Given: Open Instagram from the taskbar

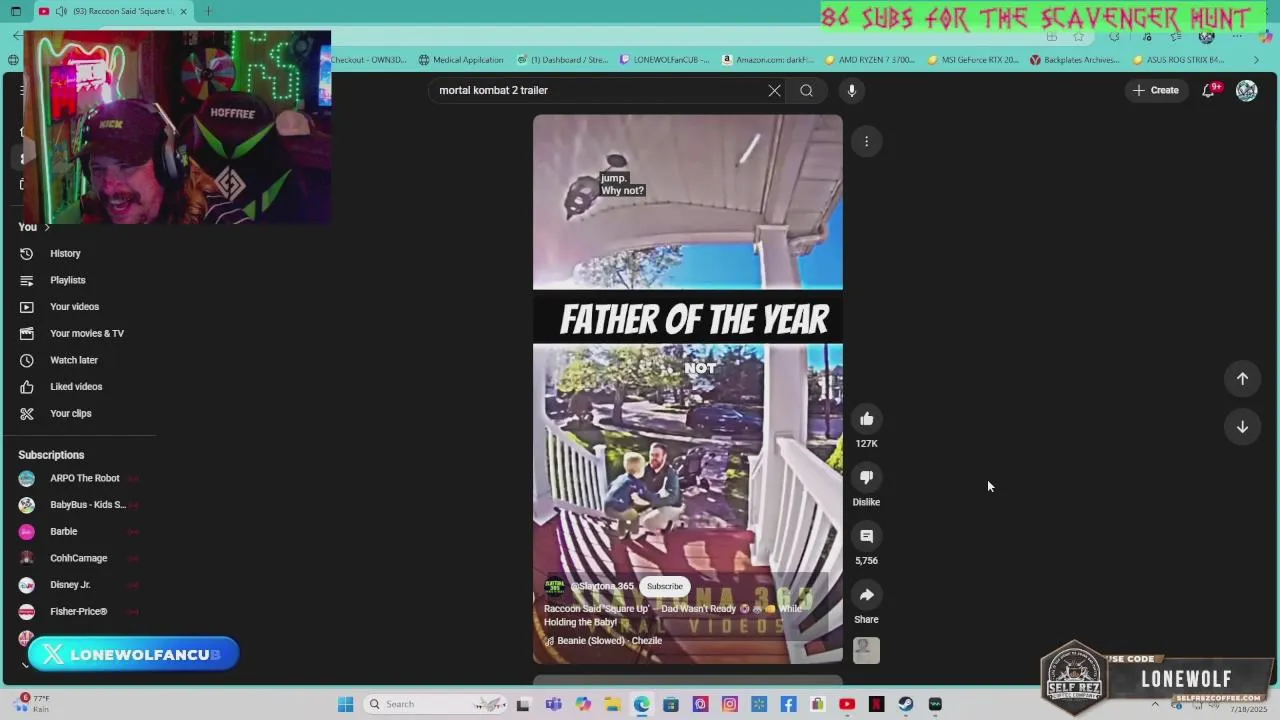Looking at the screenshot, I should coord(730,704).
